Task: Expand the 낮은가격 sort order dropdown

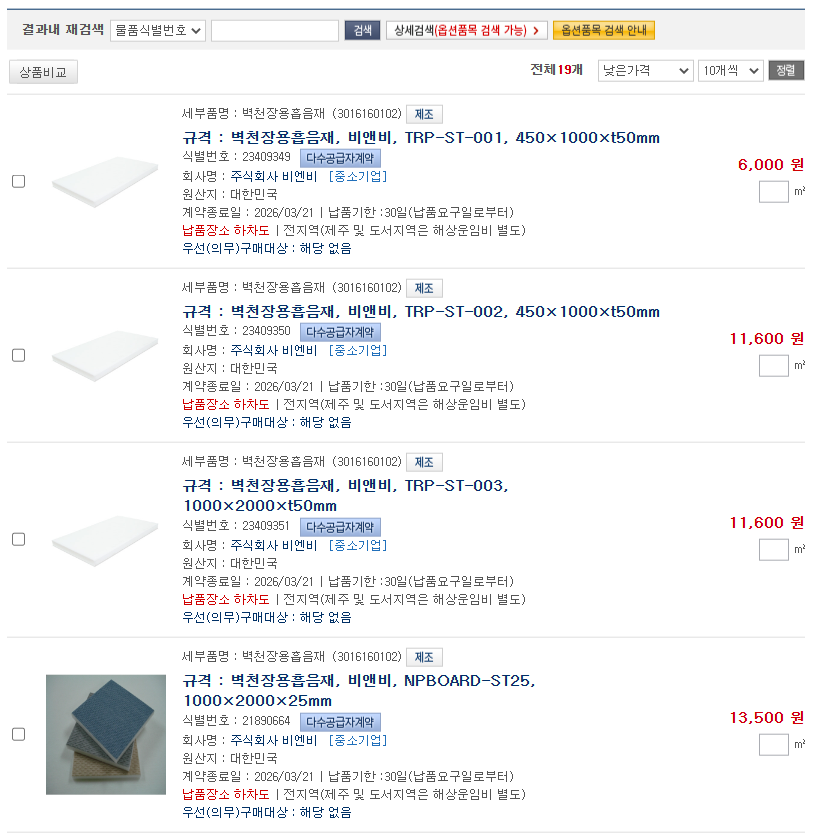Action: (x=645, y=71)
